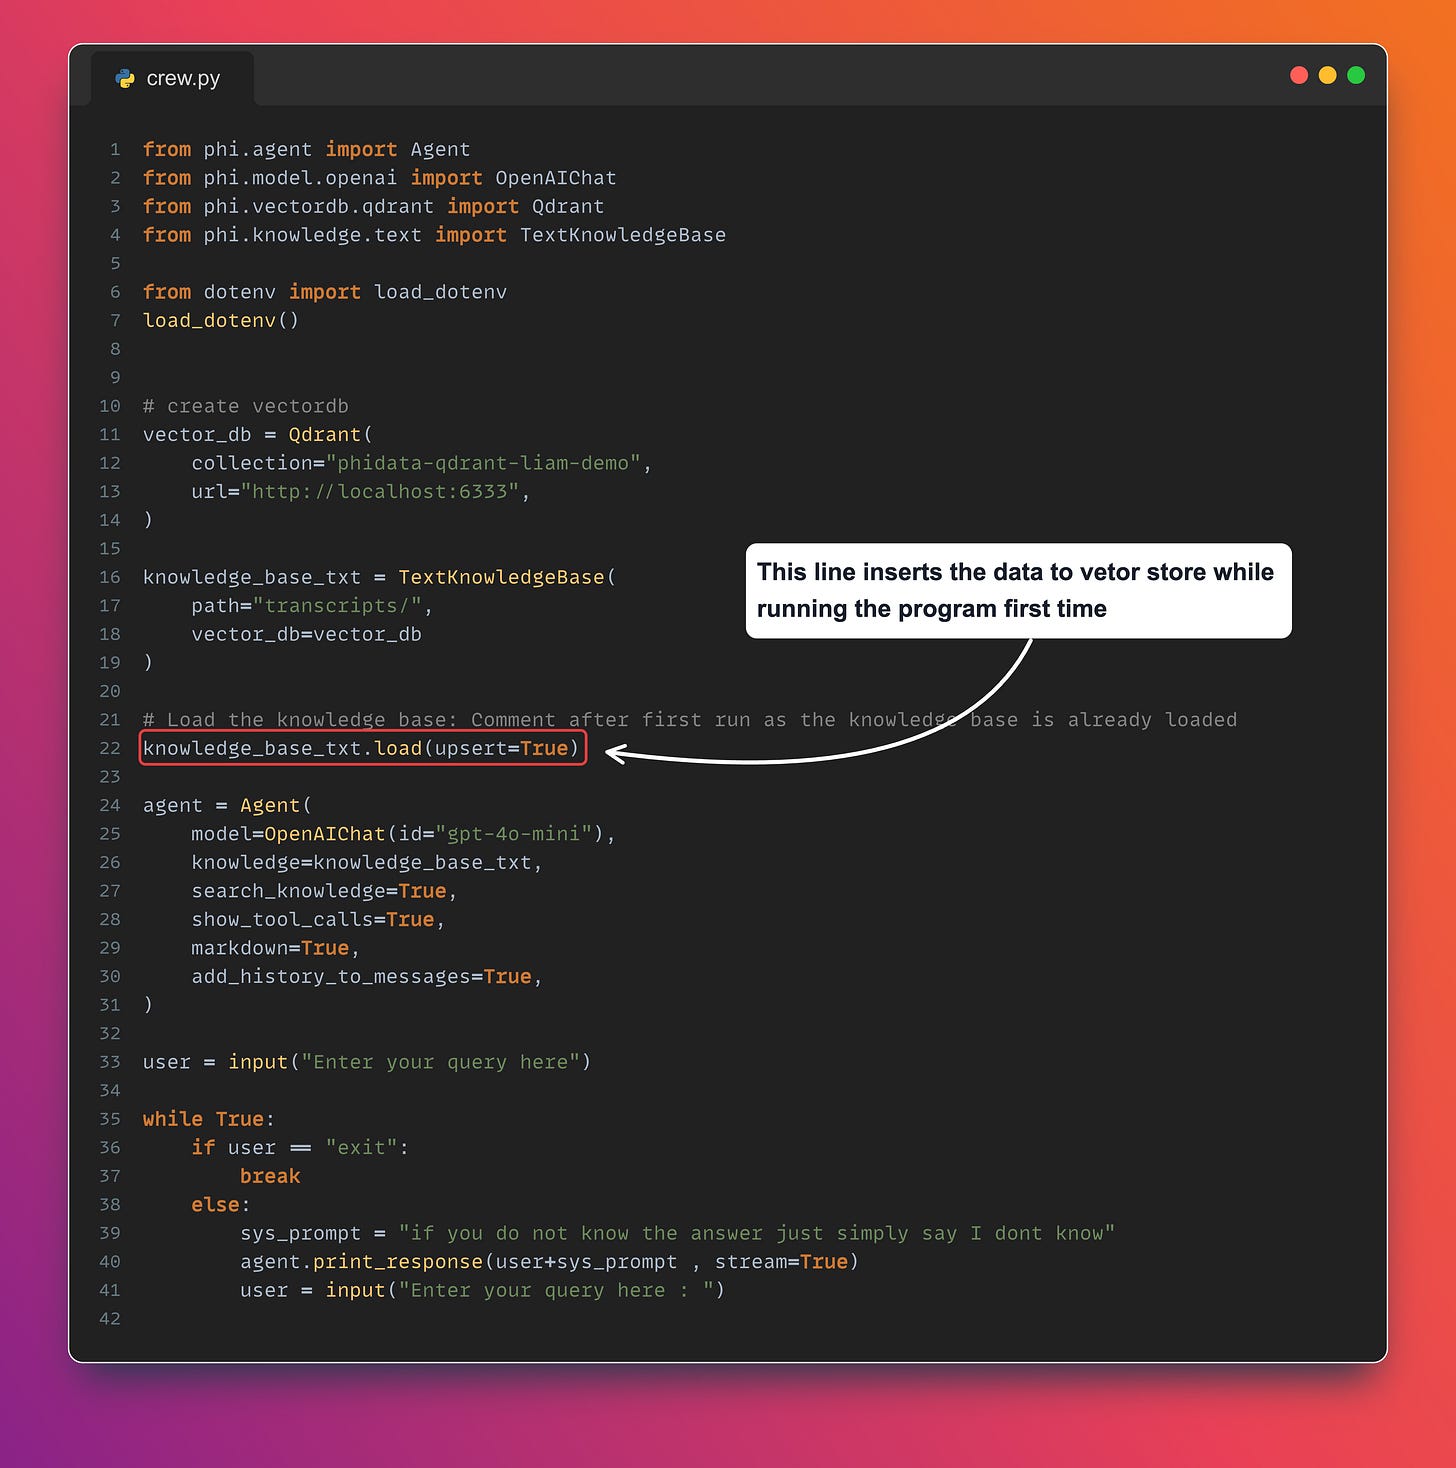Click the green window dot
Image resolution: width=1456 pixels, height=1468 pixels.
[x=1356, y=75]
